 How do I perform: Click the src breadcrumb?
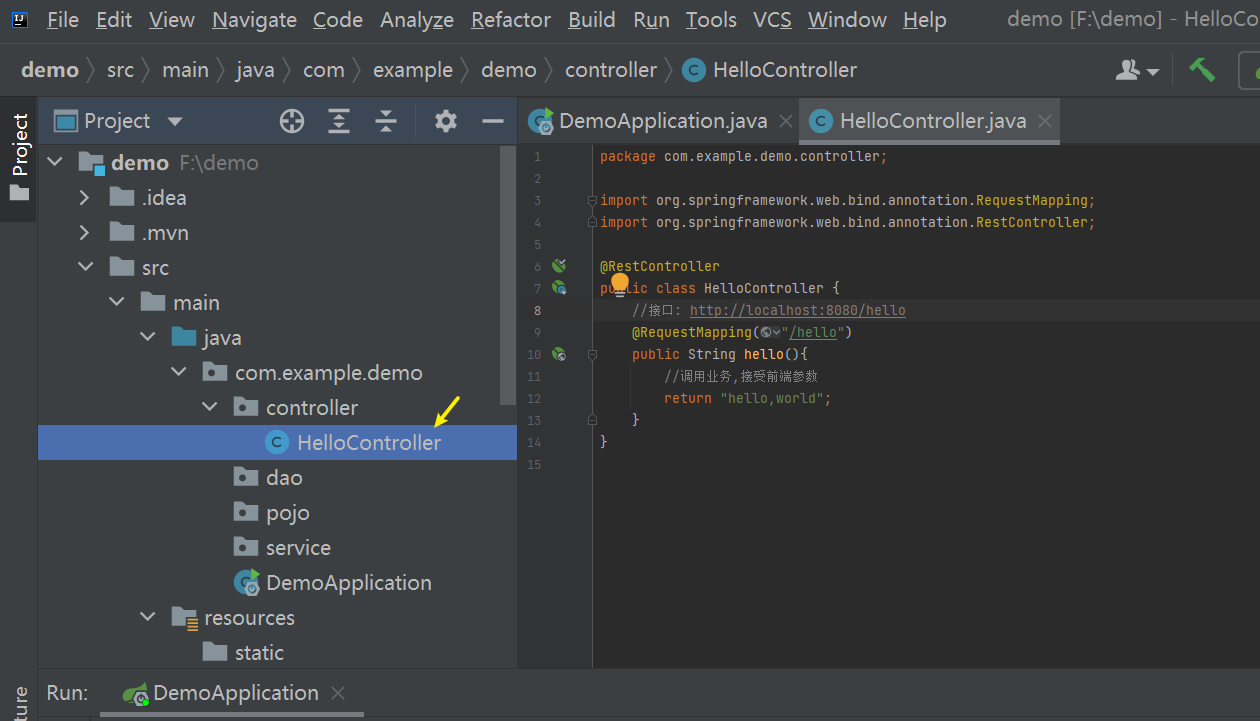click(120, 70)
